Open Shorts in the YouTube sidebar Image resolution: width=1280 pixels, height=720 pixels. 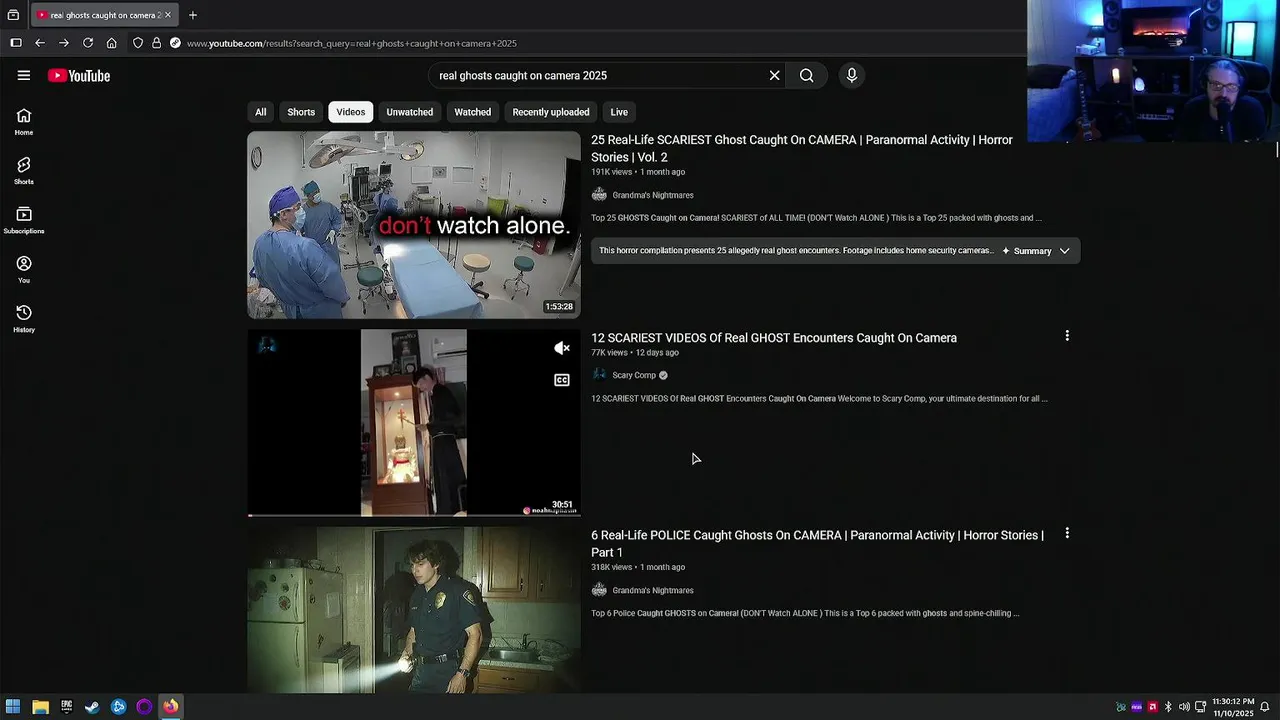pos(24,170)
